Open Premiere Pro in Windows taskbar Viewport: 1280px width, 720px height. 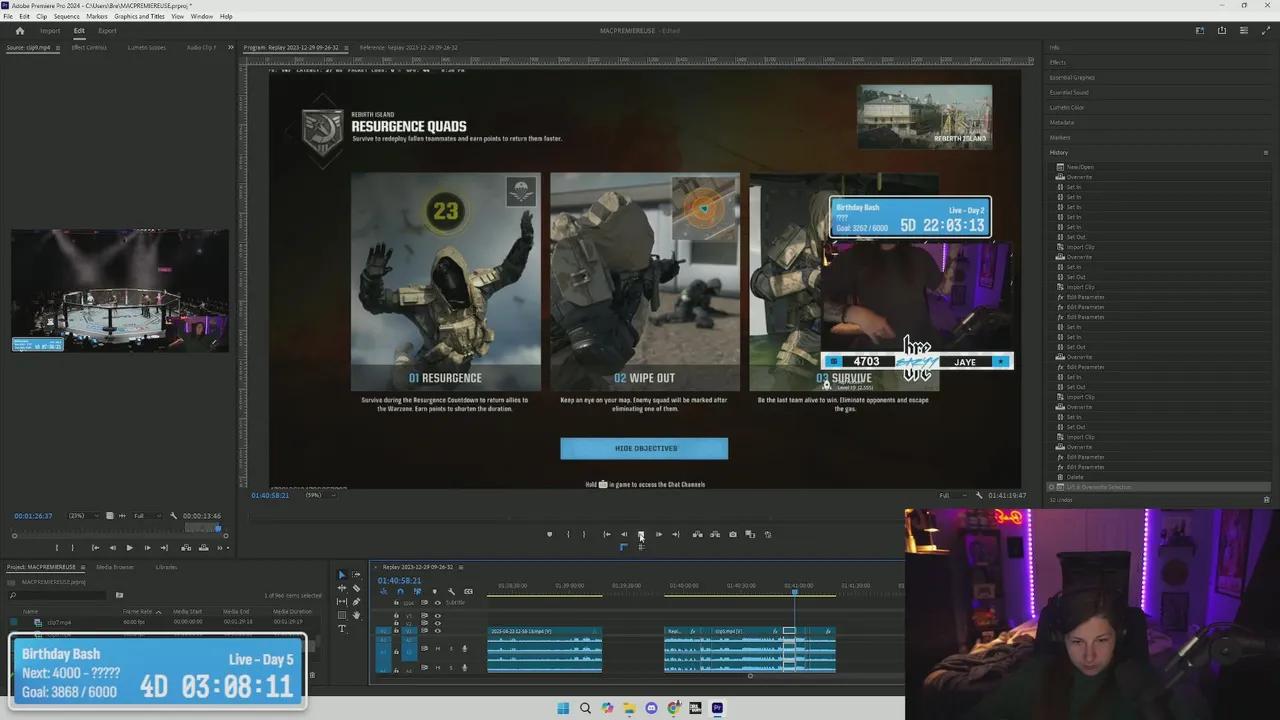pyautogui.click(x=717, y=708)
